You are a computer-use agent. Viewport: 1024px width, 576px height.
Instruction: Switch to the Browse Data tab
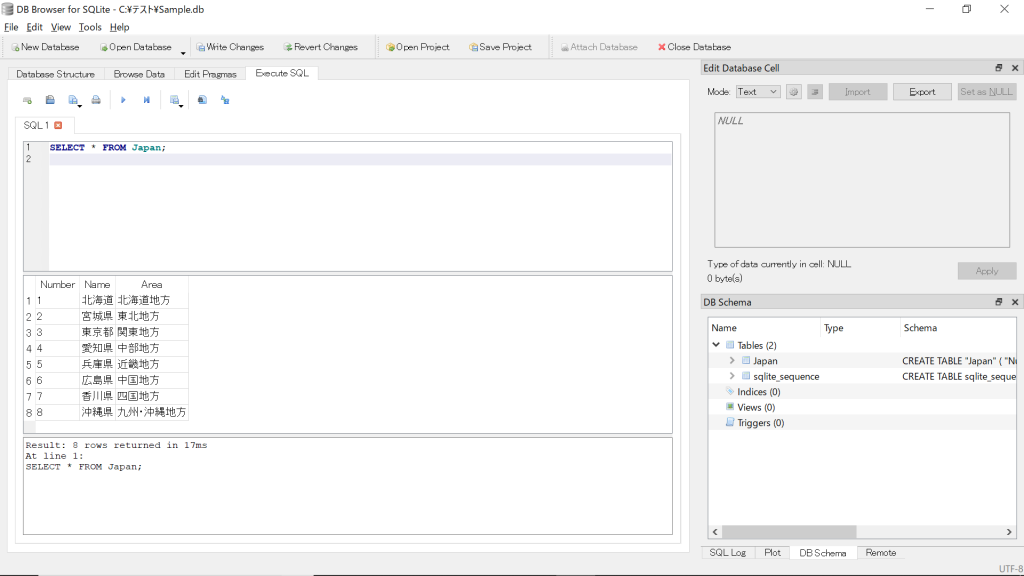139,74
